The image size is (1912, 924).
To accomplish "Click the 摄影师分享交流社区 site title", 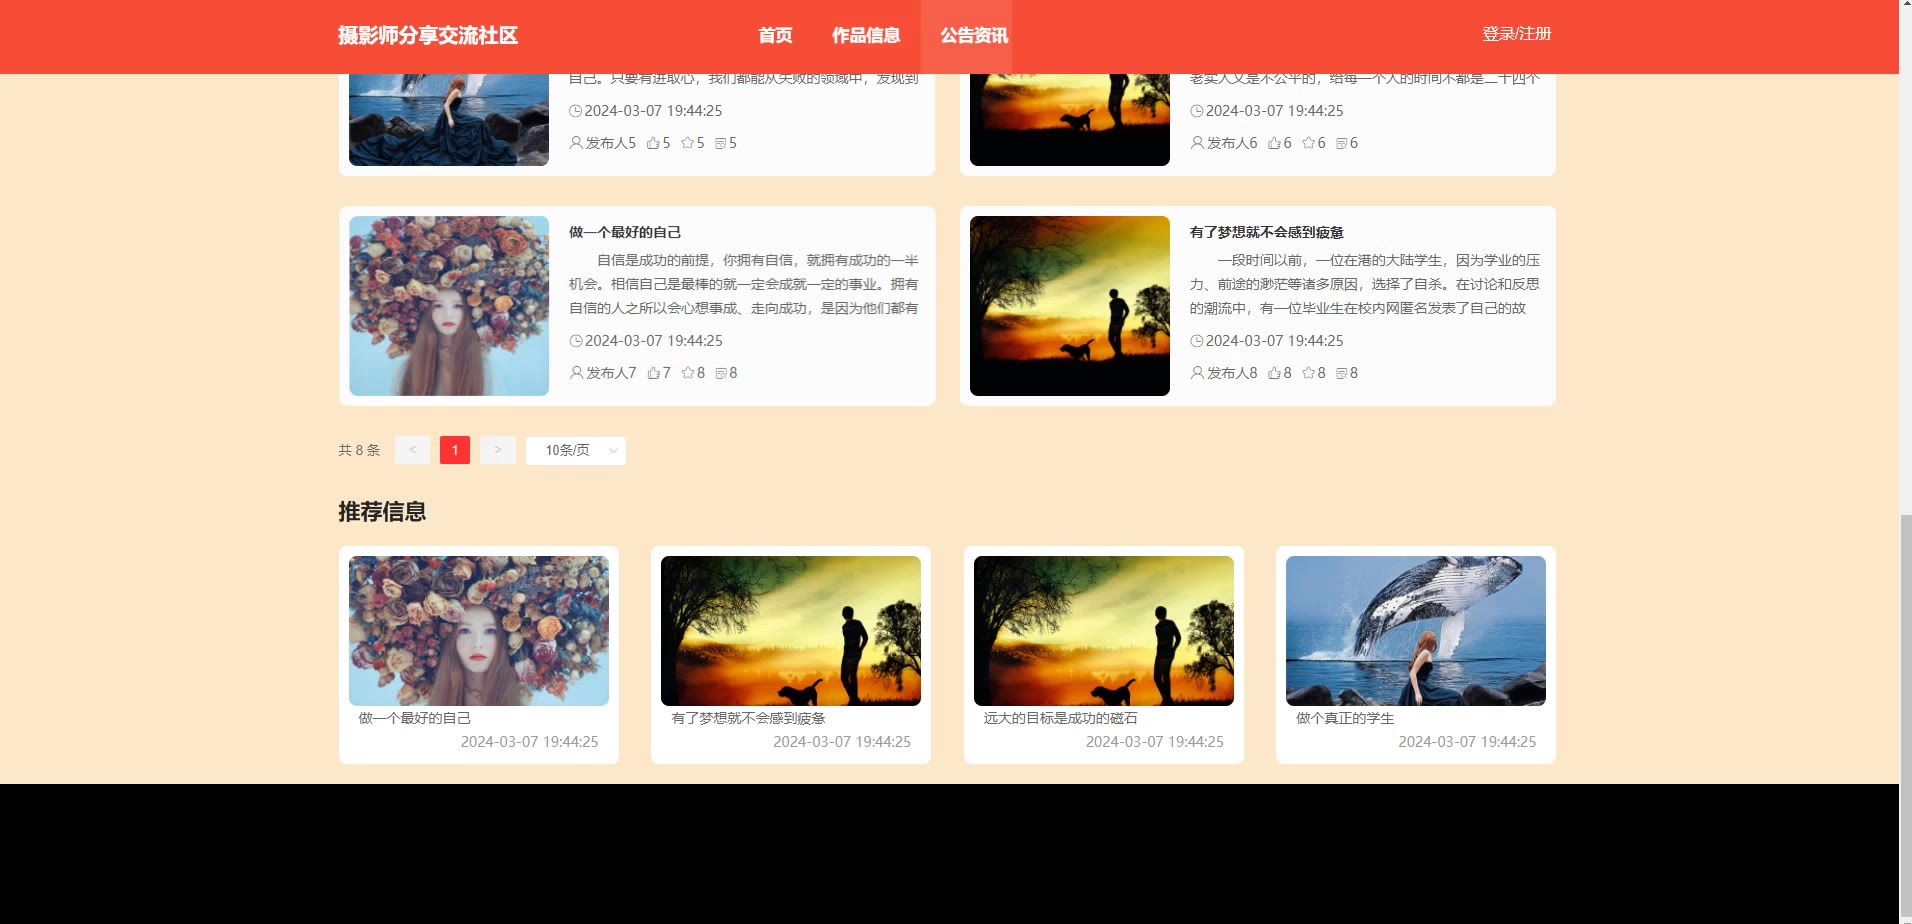I will (x=428, y=36).
